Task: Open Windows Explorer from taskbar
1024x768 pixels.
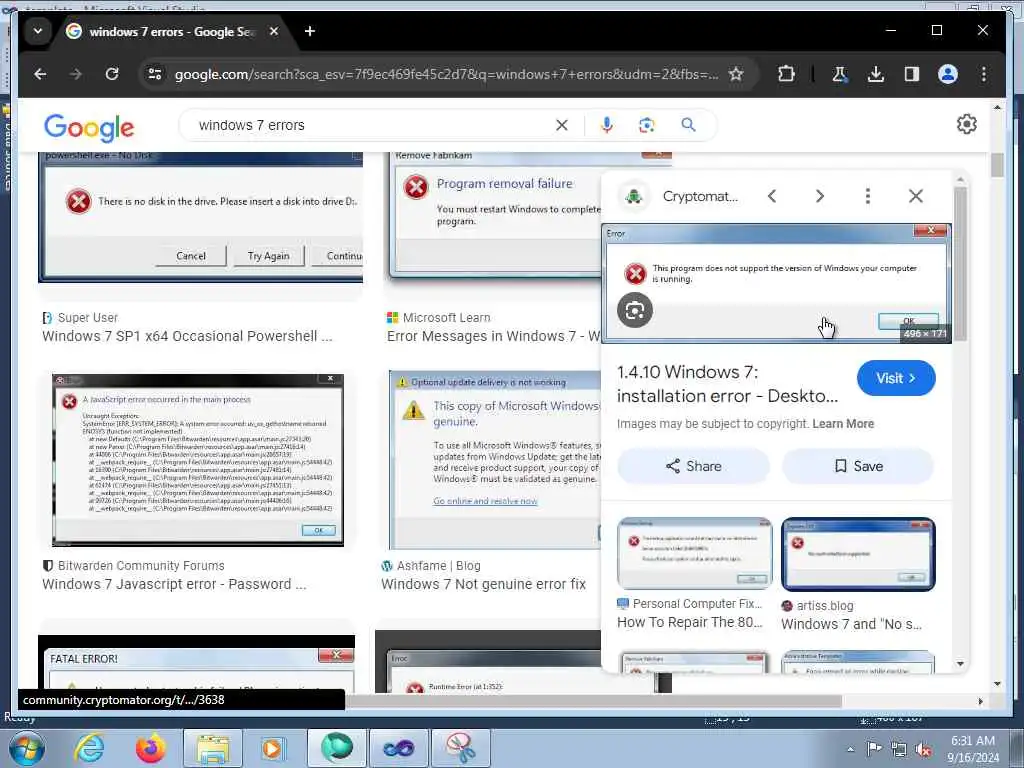Action: pos(213,748)
